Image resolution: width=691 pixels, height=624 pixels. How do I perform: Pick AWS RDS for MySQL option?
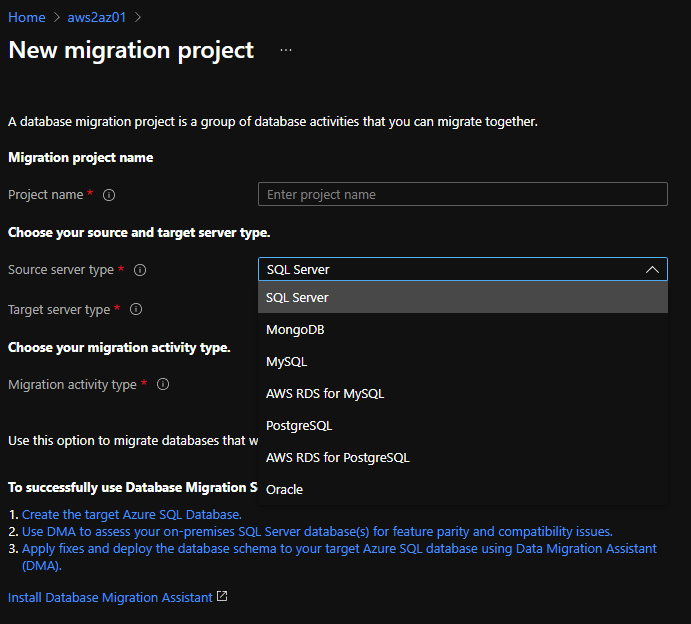coord(325,394)
